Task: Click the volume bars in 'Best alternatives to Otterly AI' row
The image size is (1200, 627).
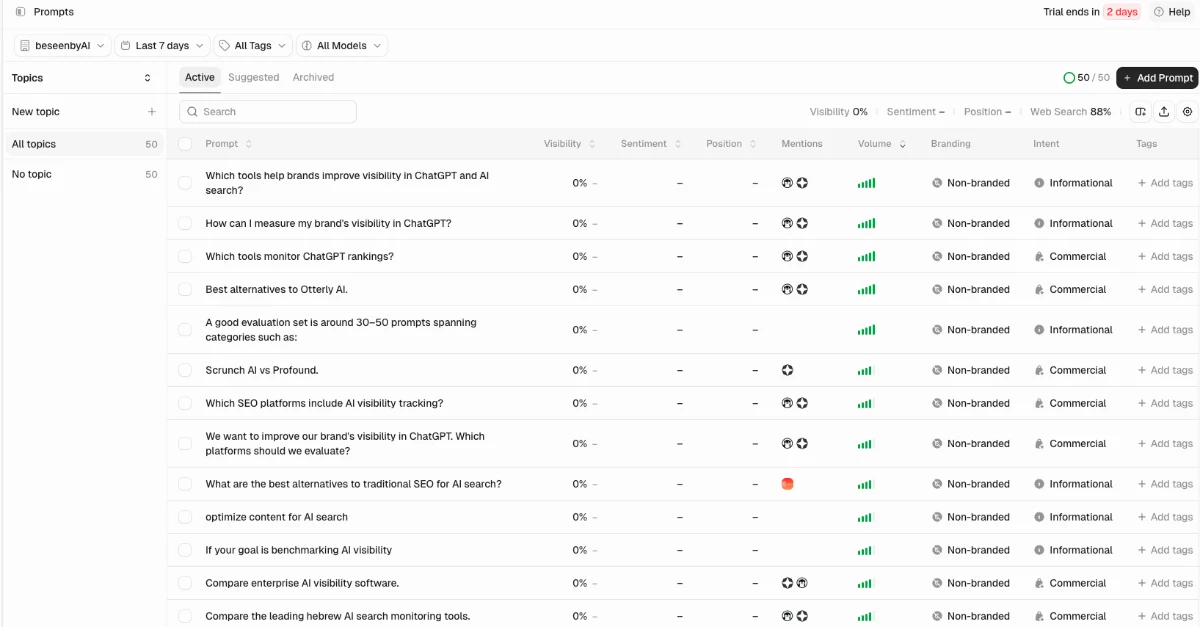Action: tap(866, 289)
